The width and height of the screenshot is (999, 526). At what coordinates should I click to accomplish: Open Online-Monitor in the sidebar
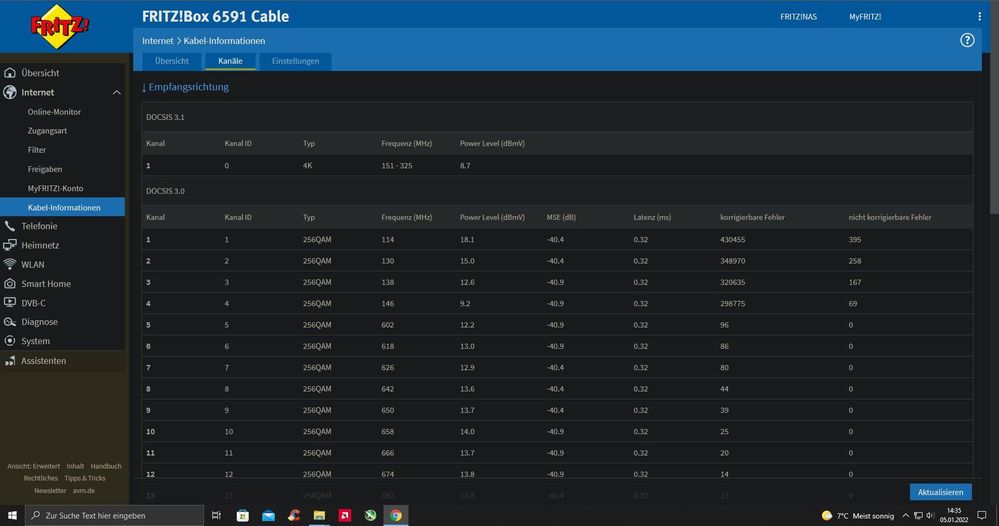pyautogui.click(x=54, y=112)
